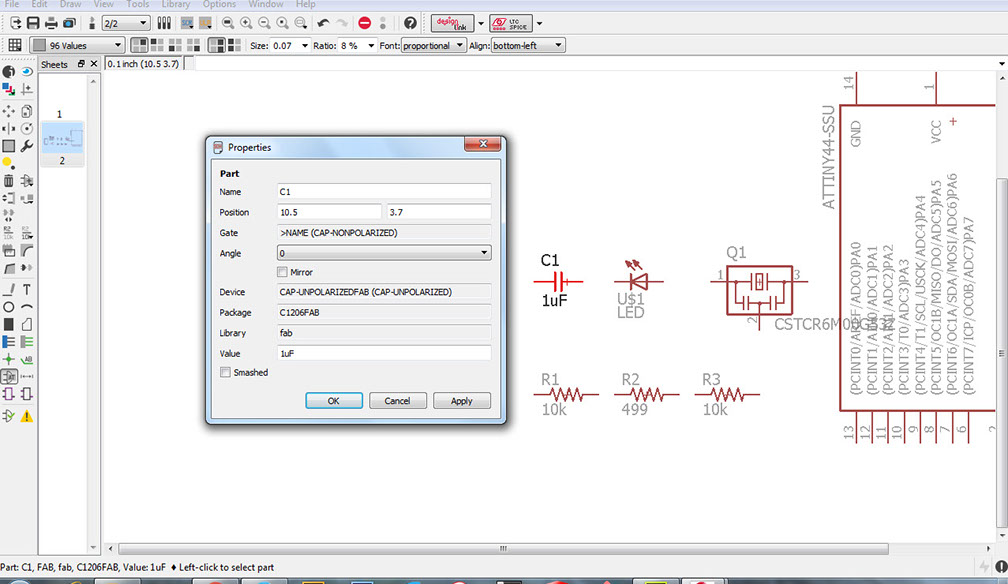Click the Print icon in toolbar
Viewport: 1008px width, 584px height.
51,23
